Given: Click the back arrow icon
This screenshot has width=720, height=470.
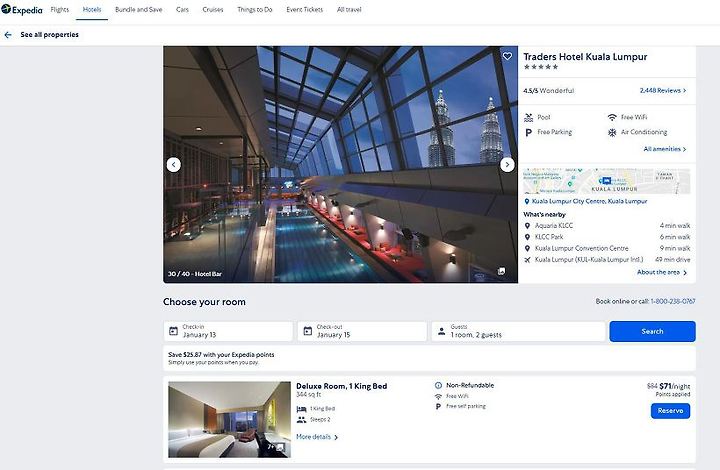Looking at the screenshot, I should 8,35.
